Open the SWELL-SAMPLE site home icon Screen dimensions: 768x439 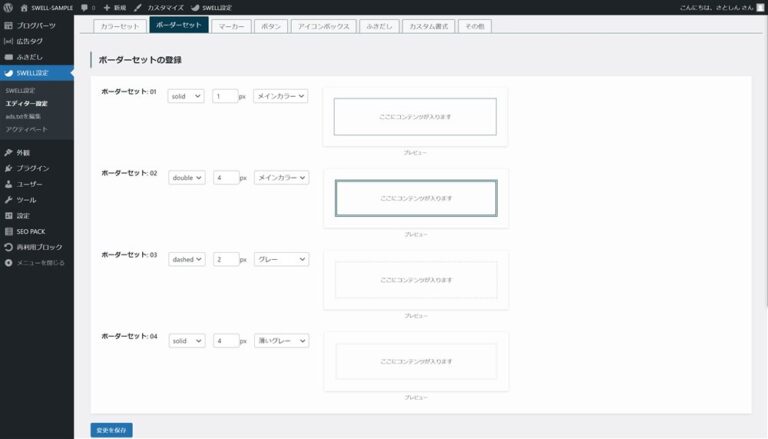click(x=24, y=7)
